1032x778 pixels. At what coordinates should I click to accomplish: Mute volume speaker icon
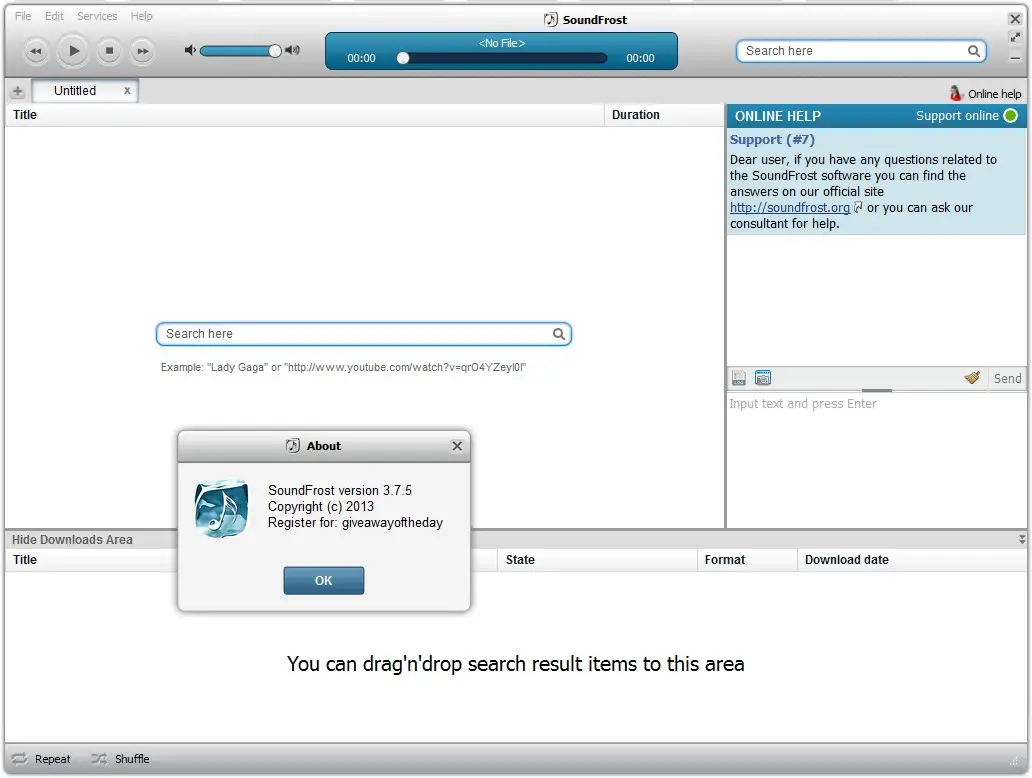coord(190,50)
